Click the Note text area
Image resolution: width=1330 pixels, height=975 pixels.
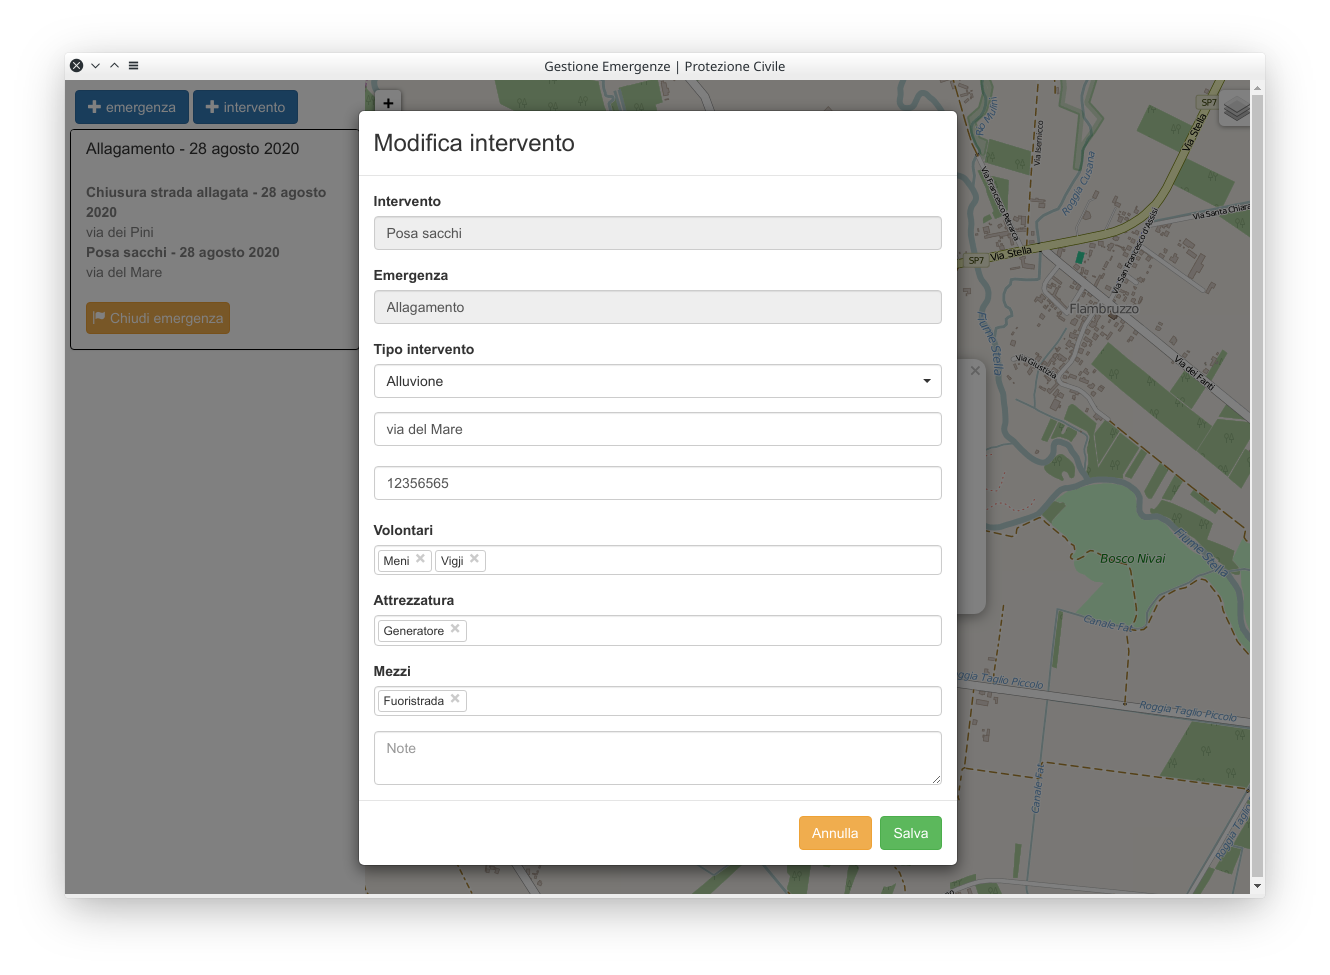pos(657,758)
